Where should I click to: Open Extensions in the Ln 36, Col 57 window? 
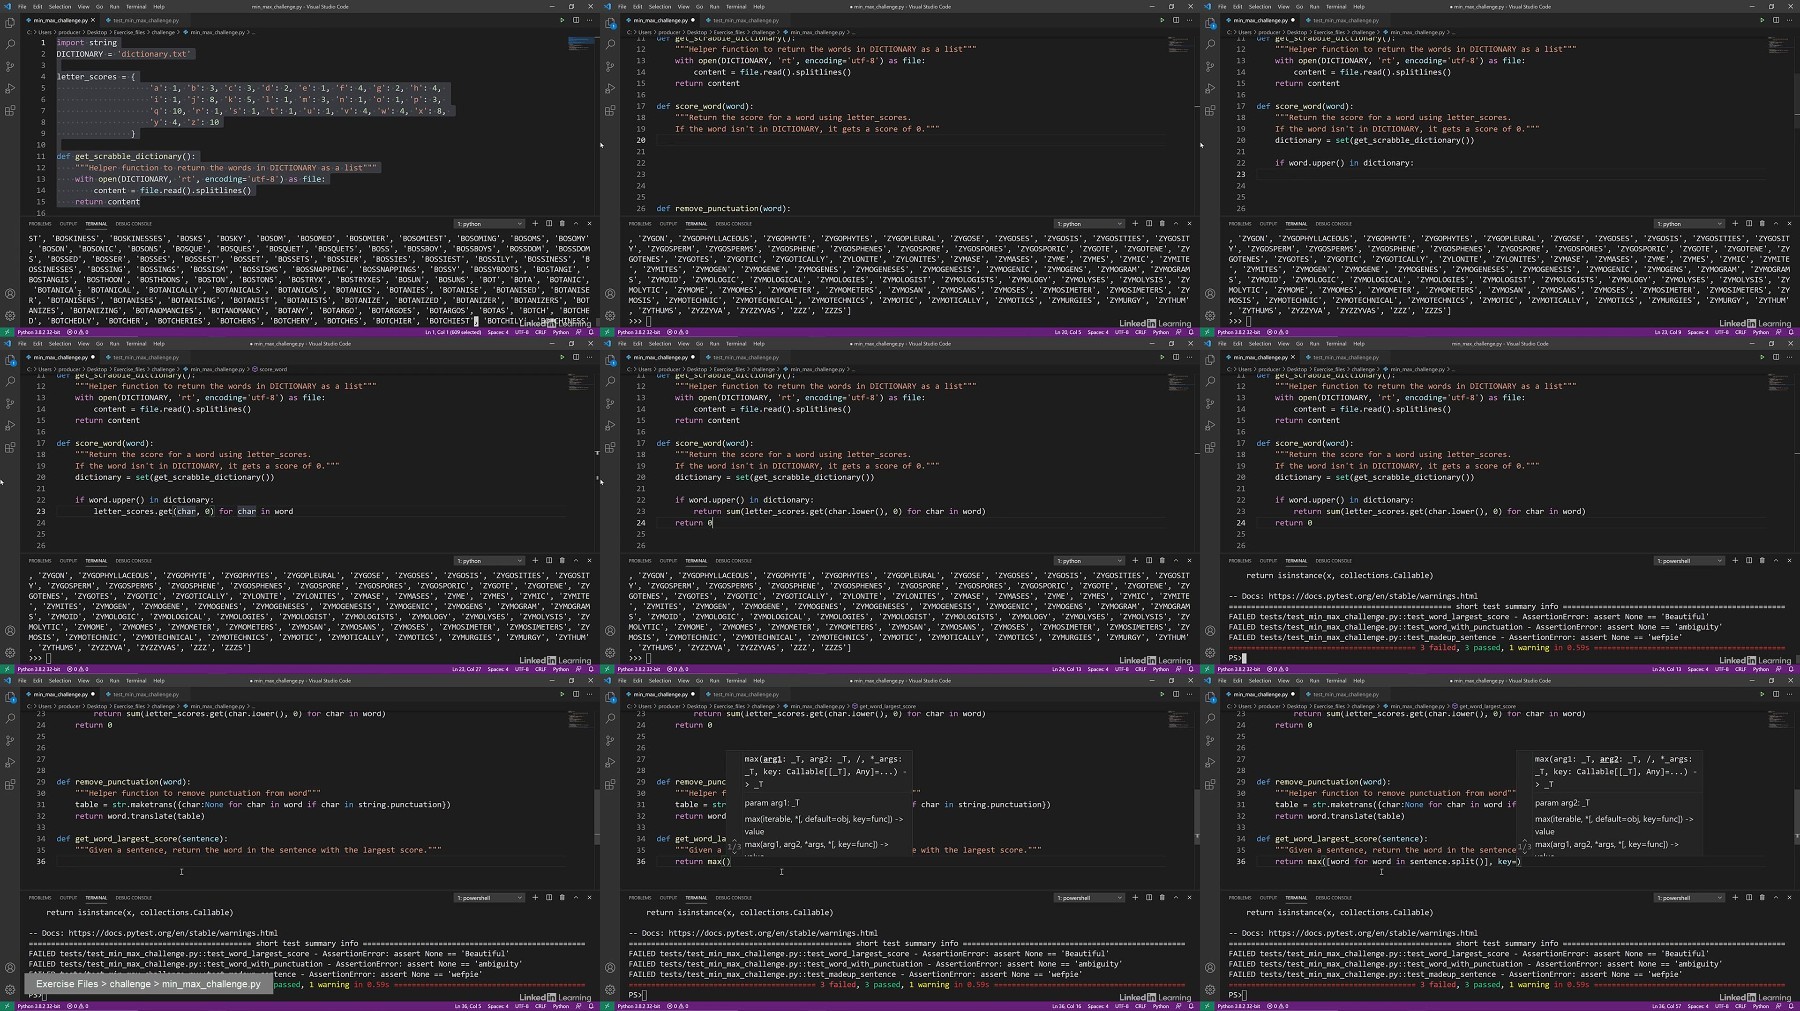(x=1210, y=784)
